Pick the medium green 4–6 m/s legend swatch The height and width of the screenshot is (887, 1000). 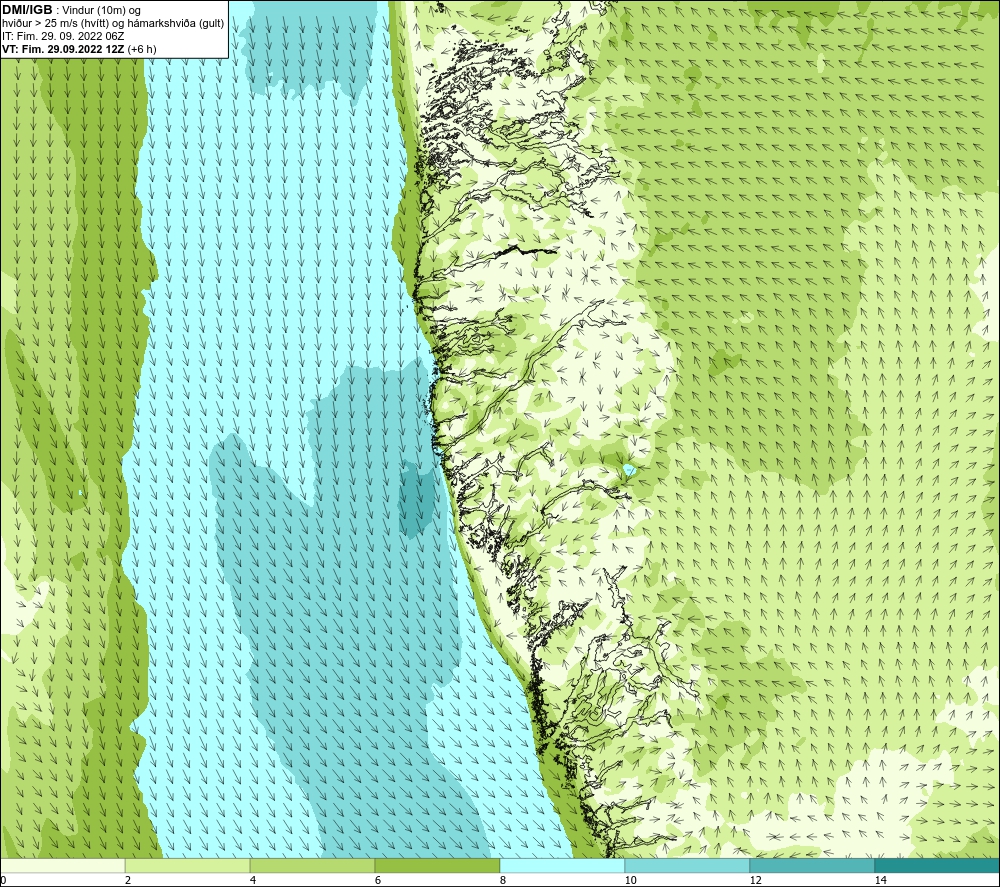(x=312, y=866)
